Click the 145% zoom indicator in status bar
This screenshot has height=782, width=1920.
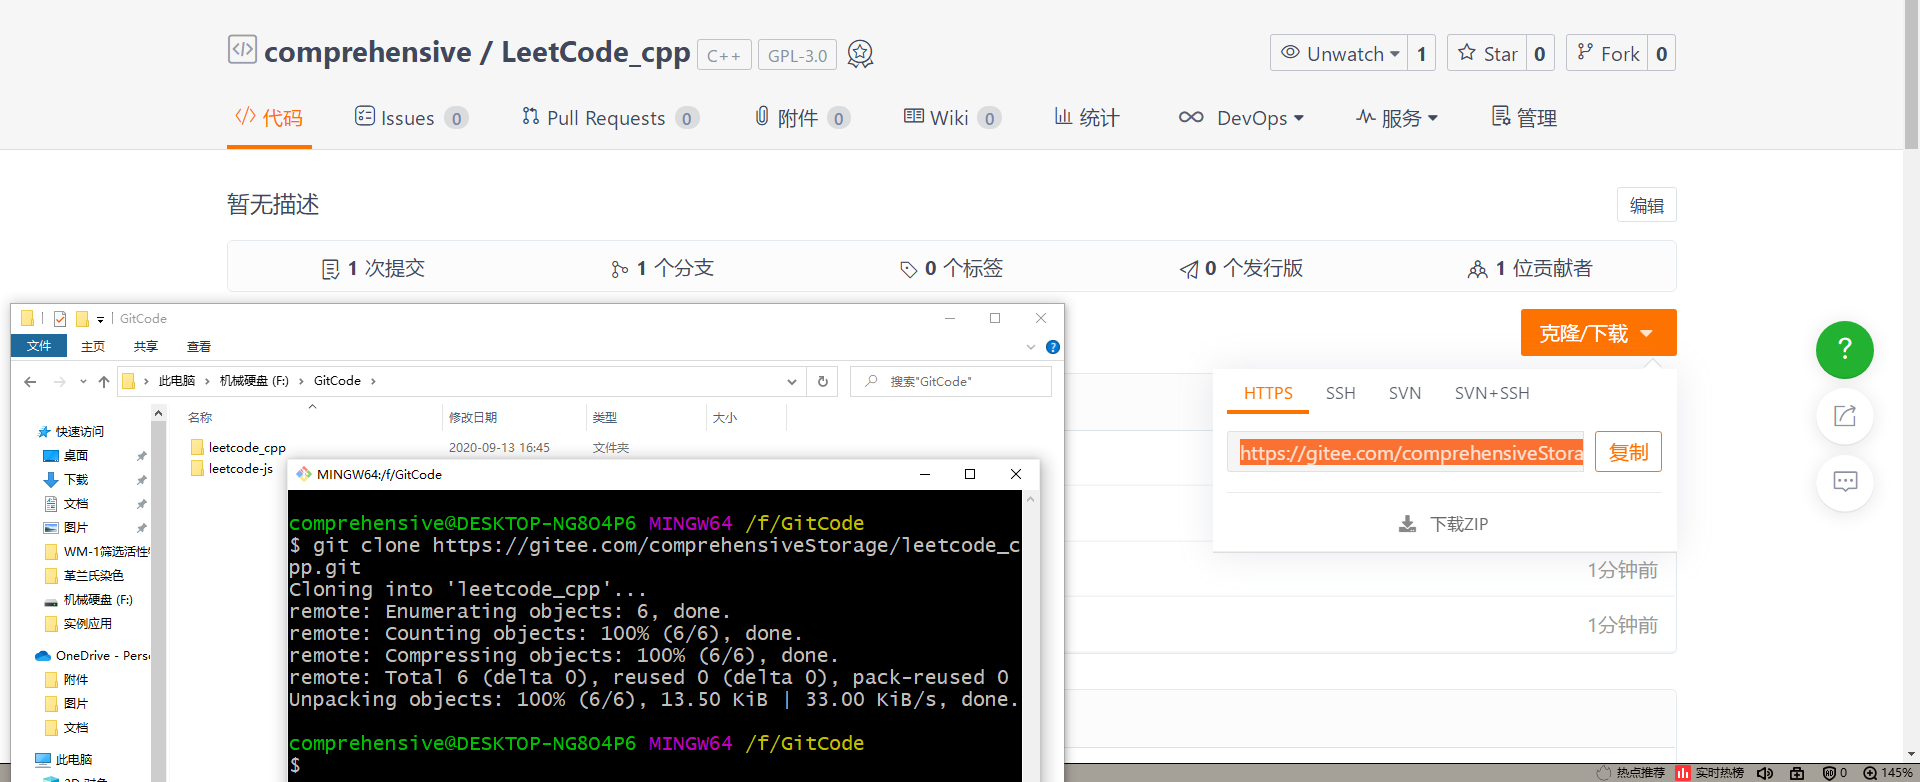coord(1888,773)
